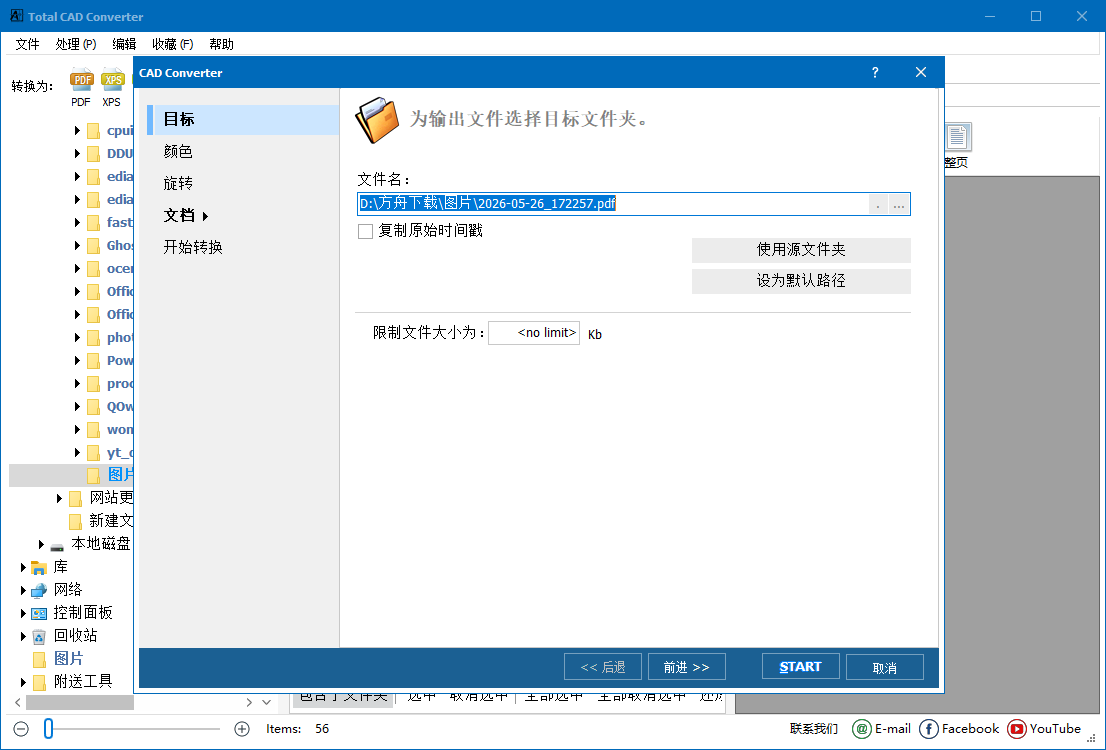Open the 文件 menu

[x=28, y=44]
